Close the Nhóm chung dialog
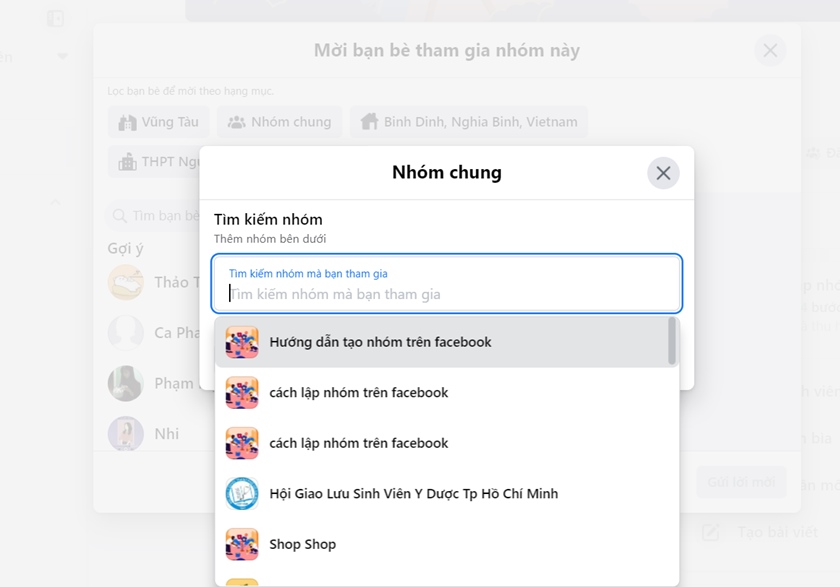Image resolution: width=840 pixels, height=587 pixels. tap(663, 173)
